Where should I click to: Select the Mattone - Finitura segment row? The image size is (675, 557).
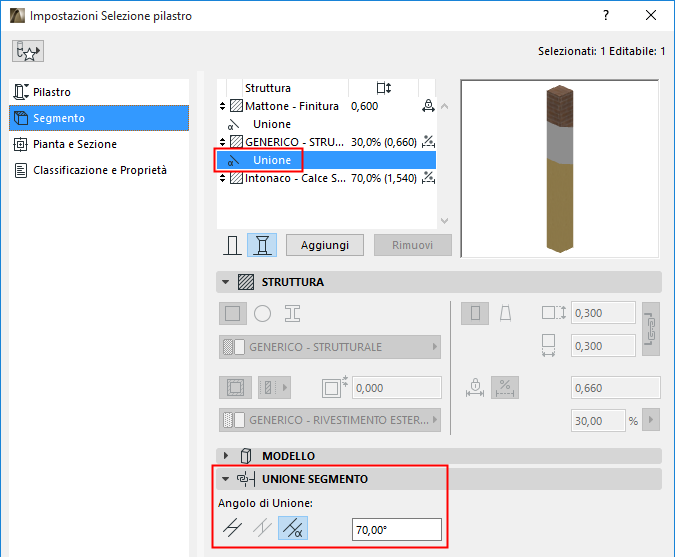pyautogui.click(x=326, y=106)
